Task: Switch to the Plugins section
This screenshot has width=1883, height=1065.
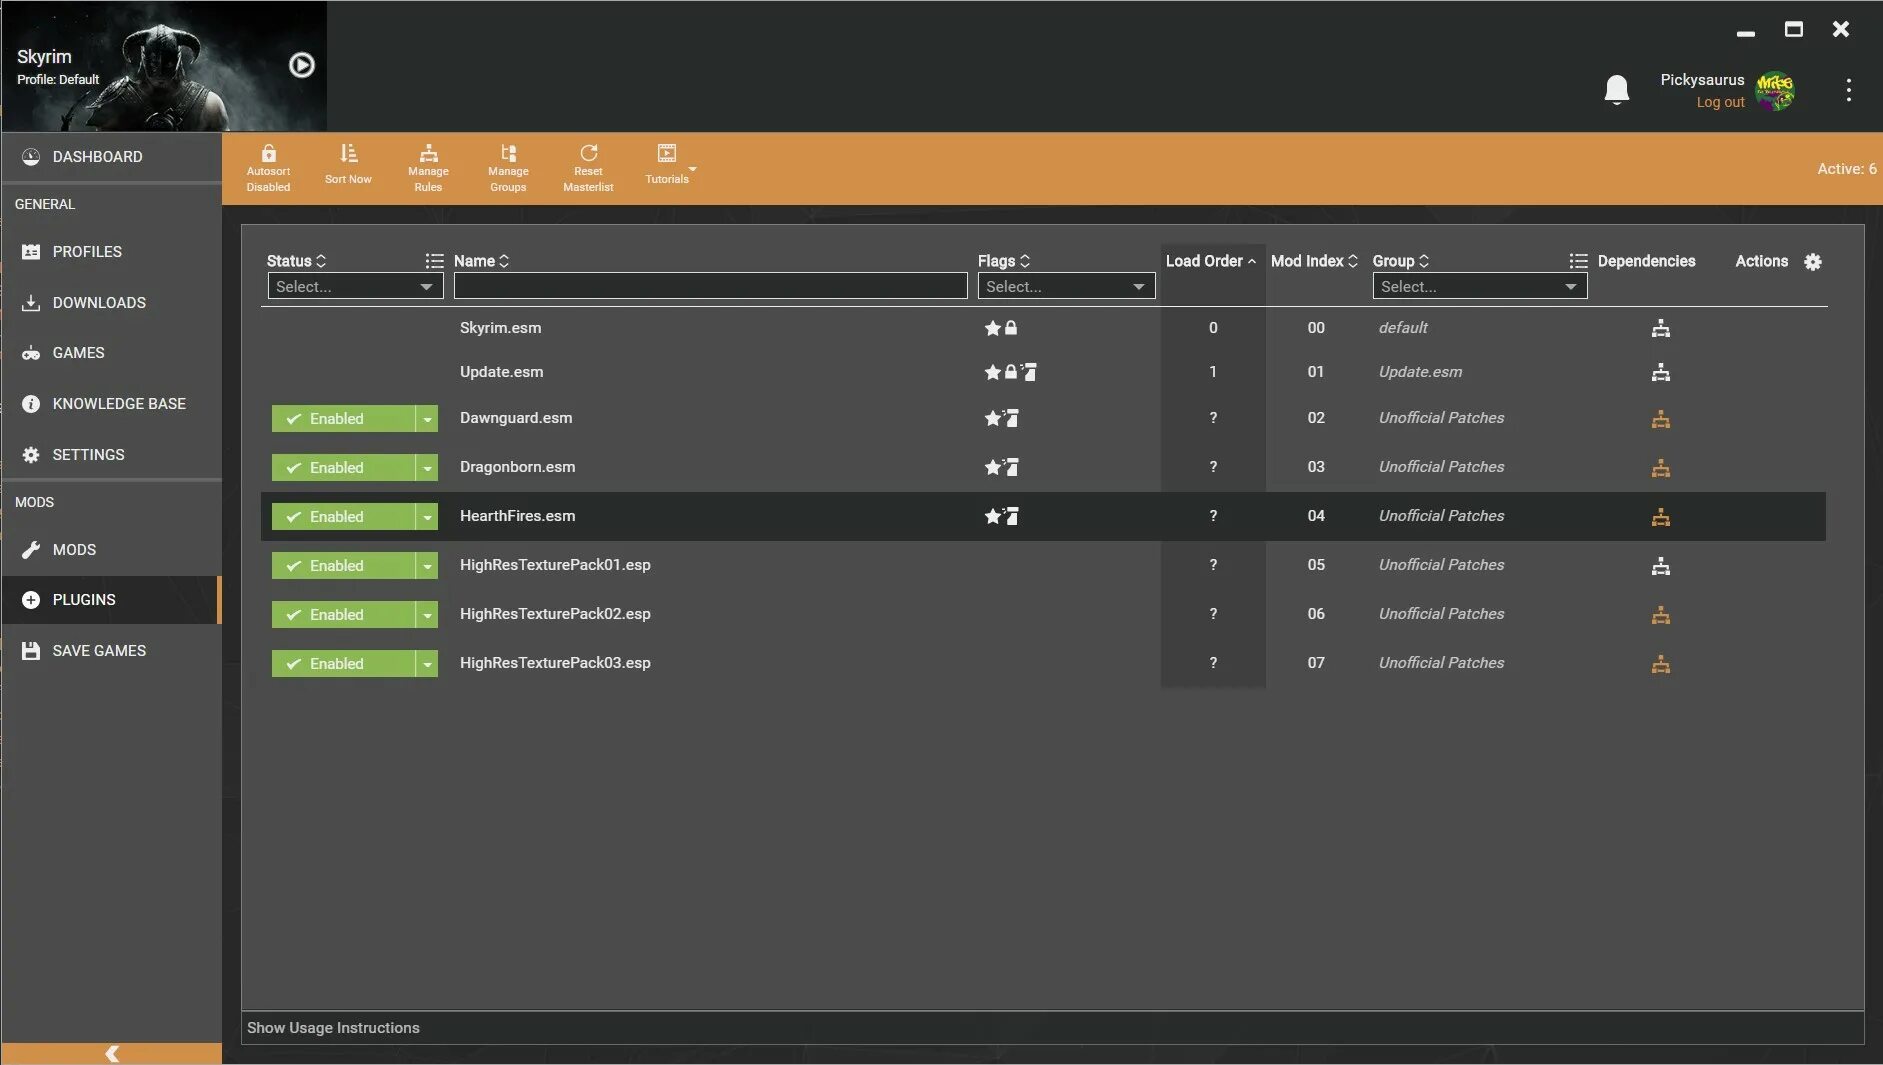Action: [84, 599]
